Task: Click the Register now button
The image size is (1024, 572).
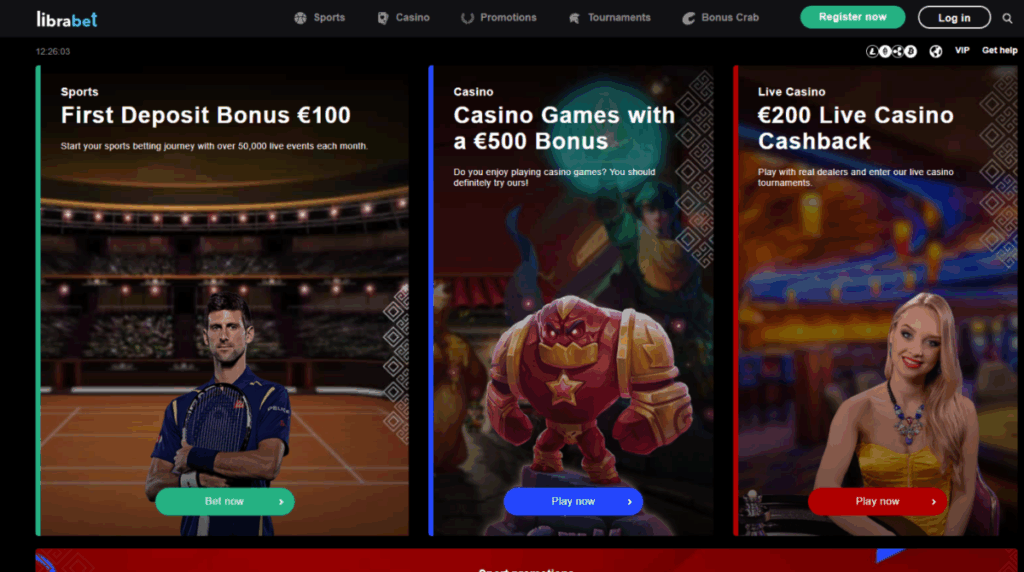Action: (852, 17)
